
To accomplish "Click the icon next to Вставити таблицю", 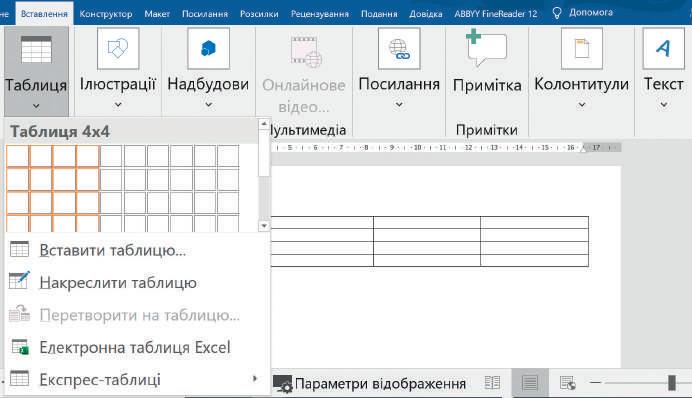I will (19, 249).
